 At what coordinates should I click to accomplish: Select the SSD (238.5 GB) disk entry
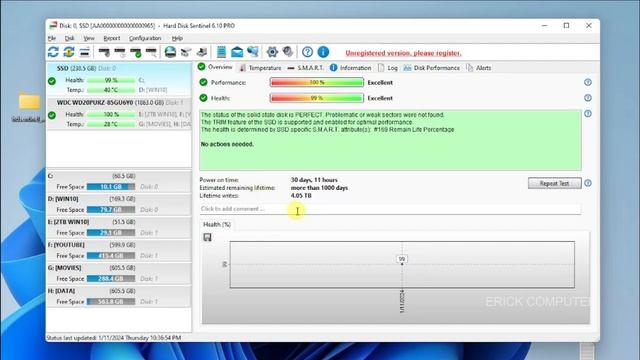click(x=119, y=79)
